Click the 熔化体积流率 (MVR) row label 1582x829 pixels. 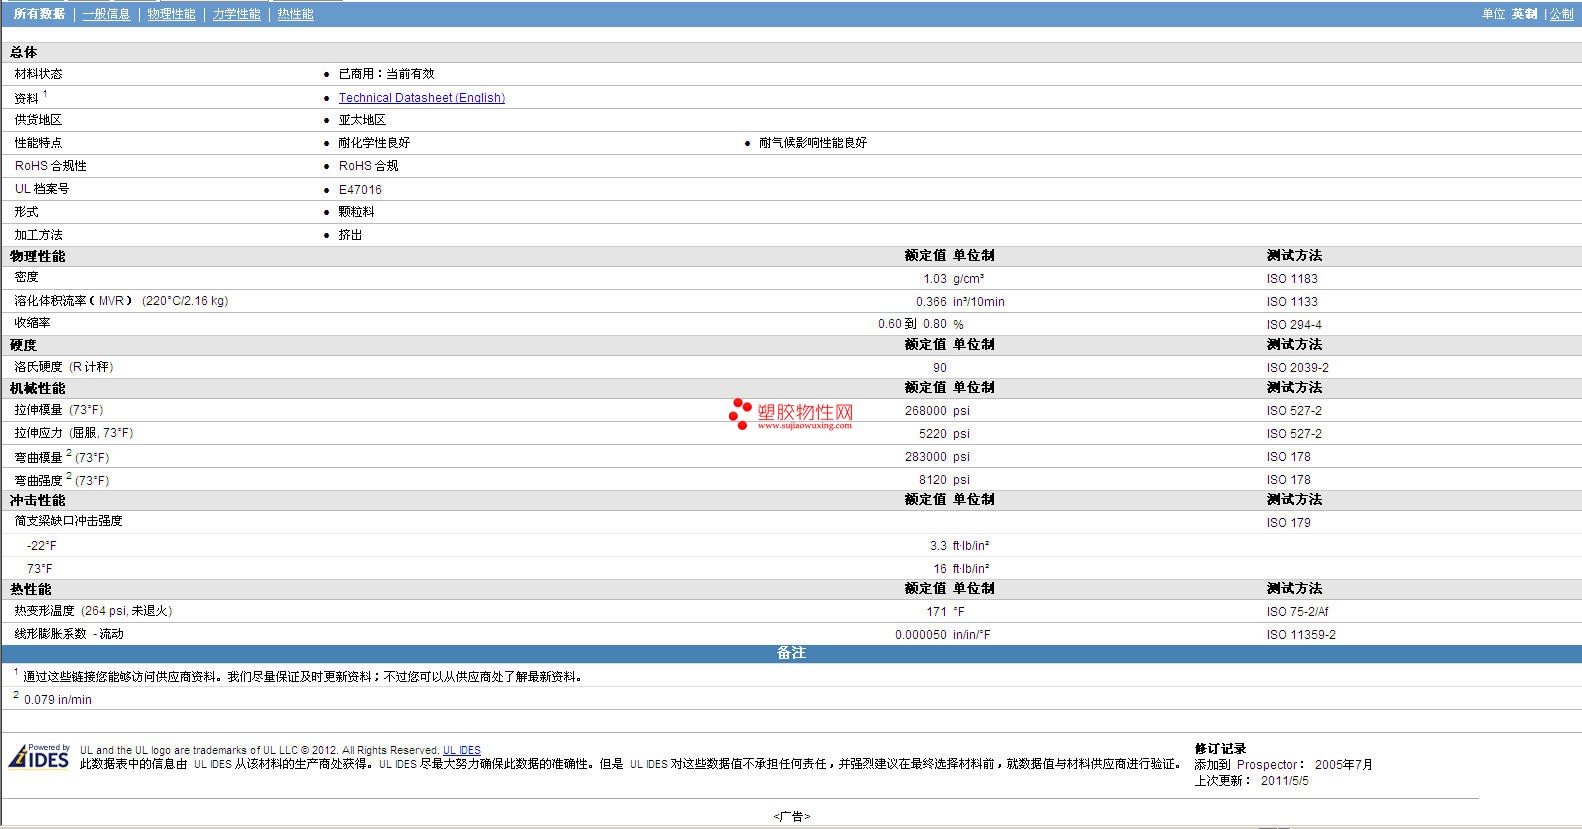(121, 301)
